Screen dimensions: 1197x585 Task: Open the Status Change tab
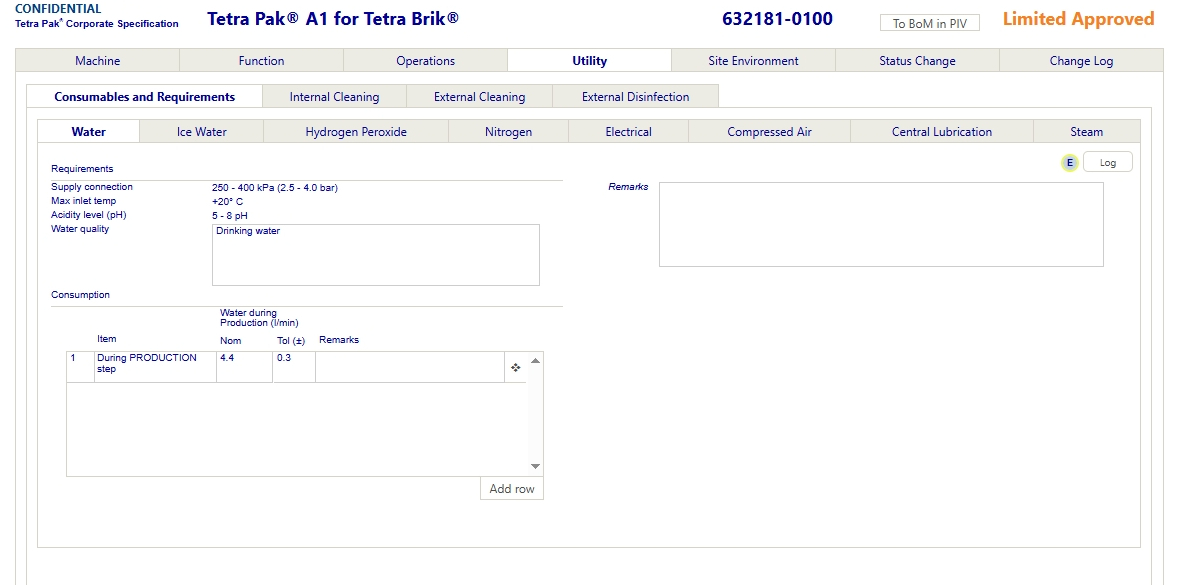tap(917, 61)
